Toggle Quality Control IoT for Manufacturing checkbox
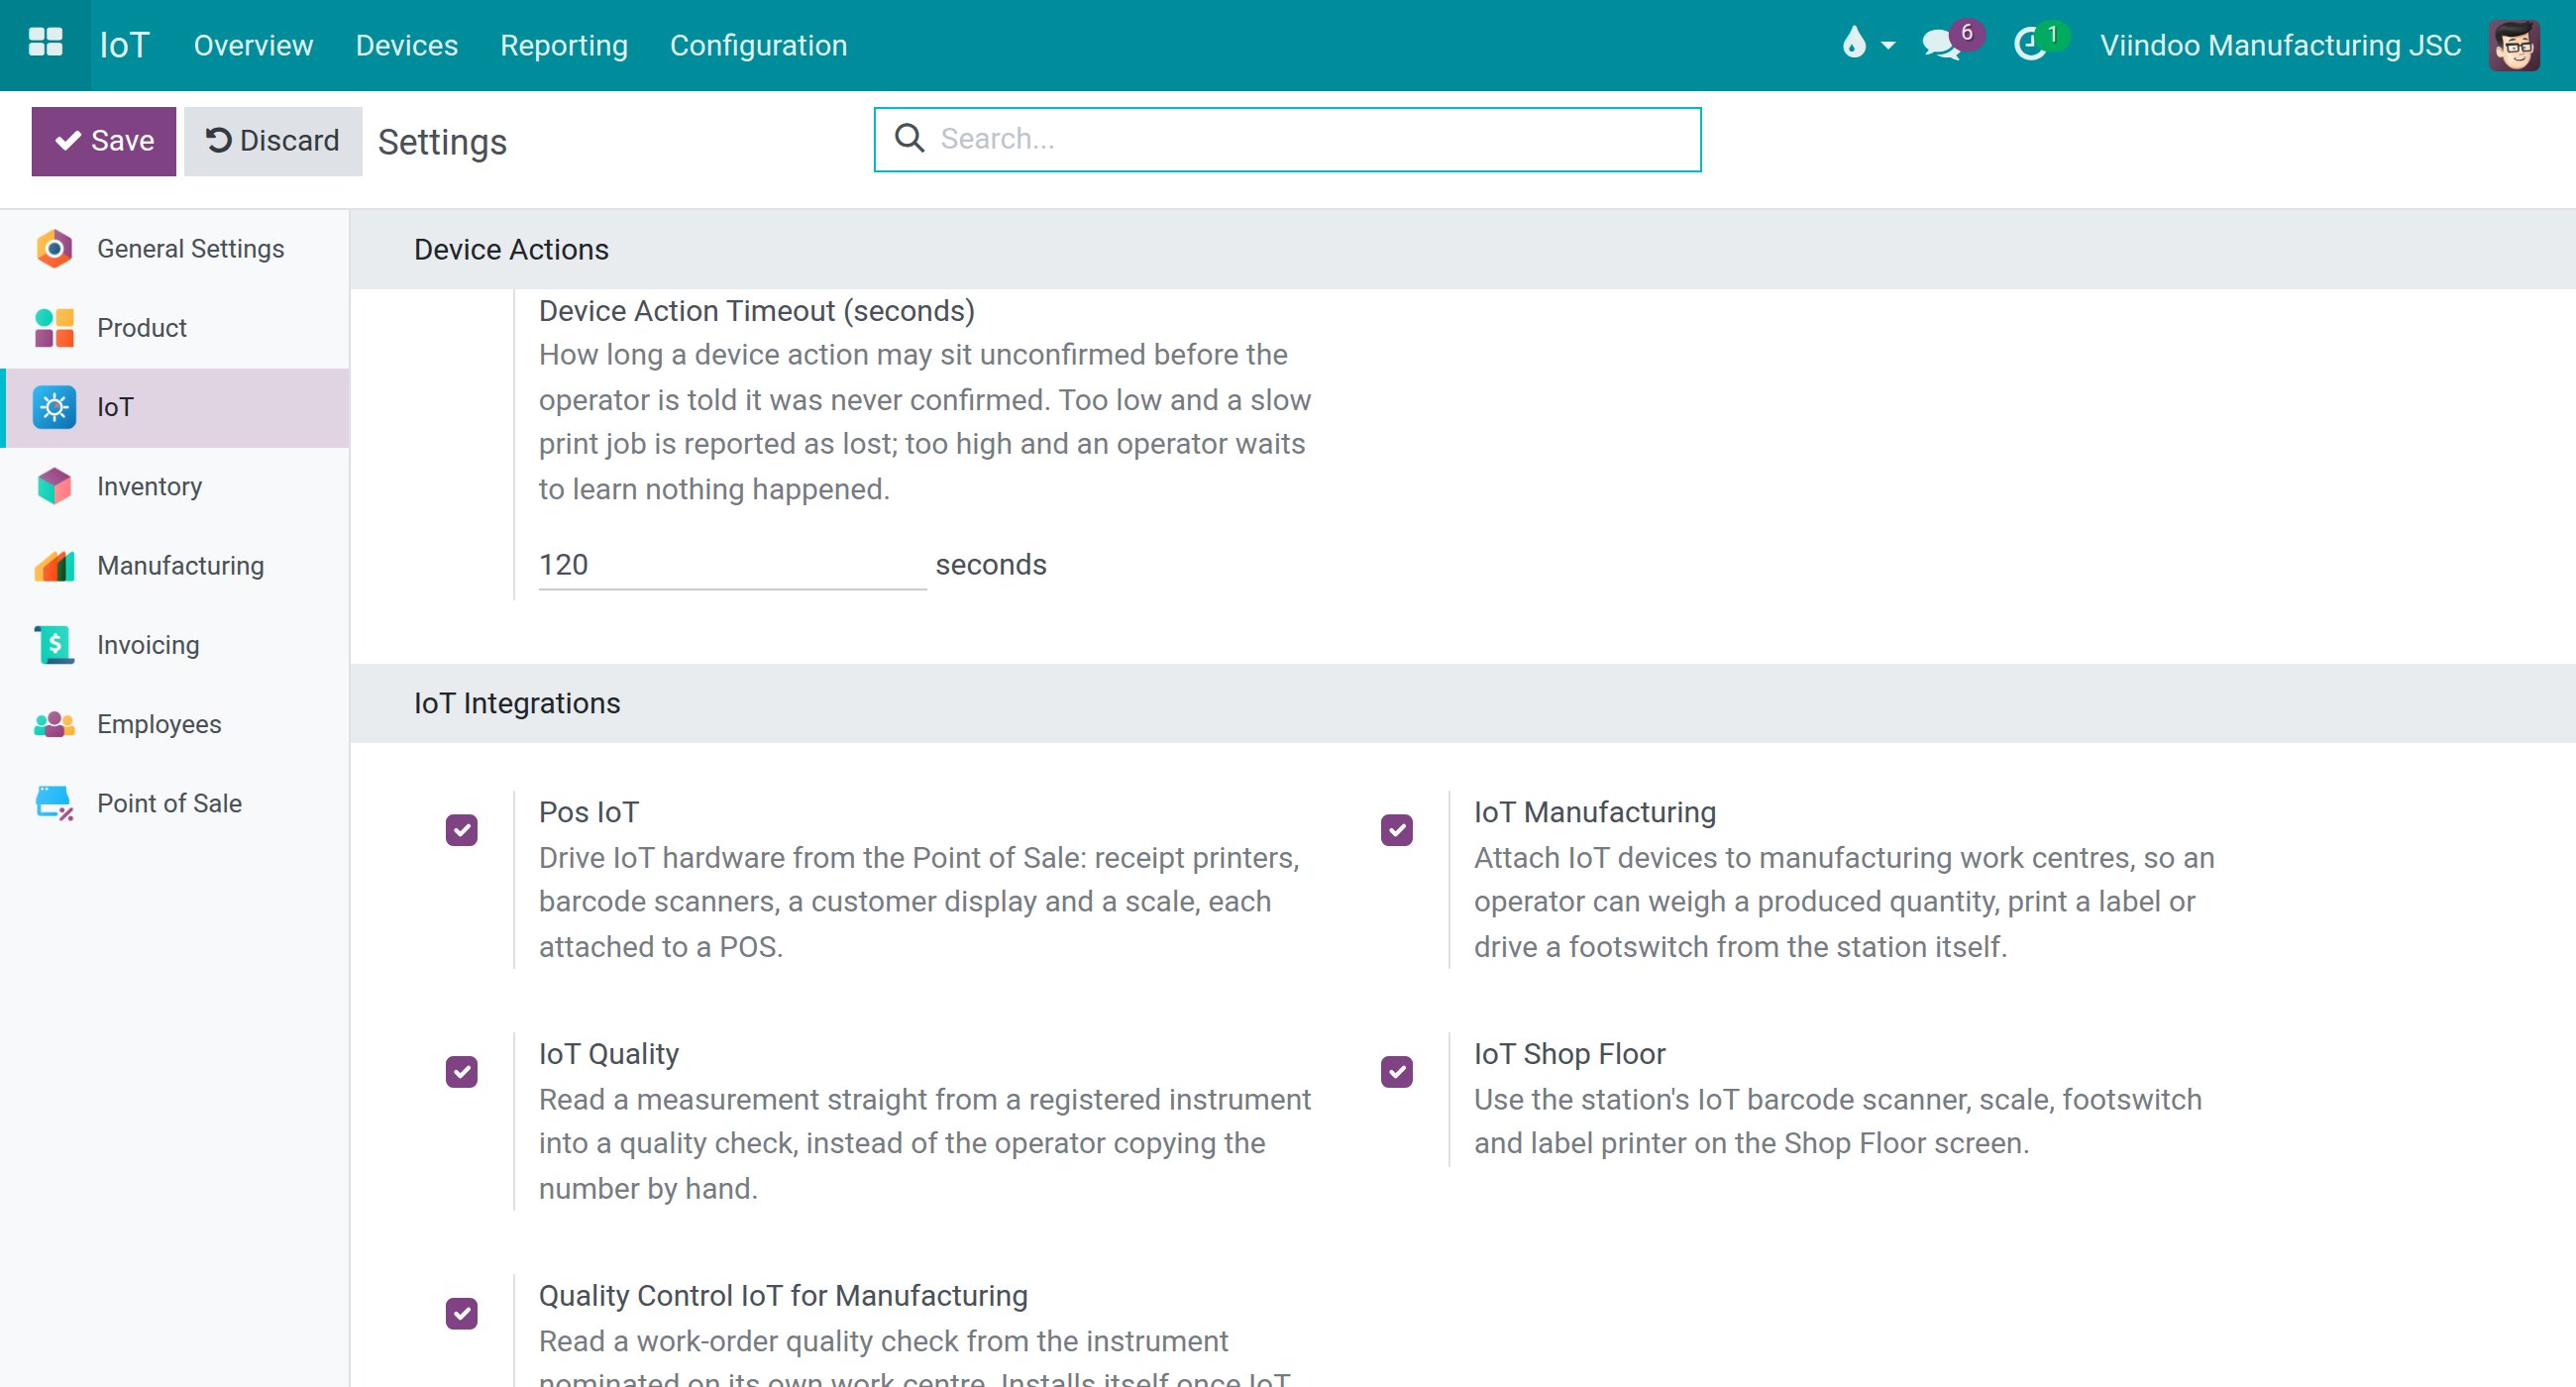2576x1387 pixels. click(x=461, y=1313)
